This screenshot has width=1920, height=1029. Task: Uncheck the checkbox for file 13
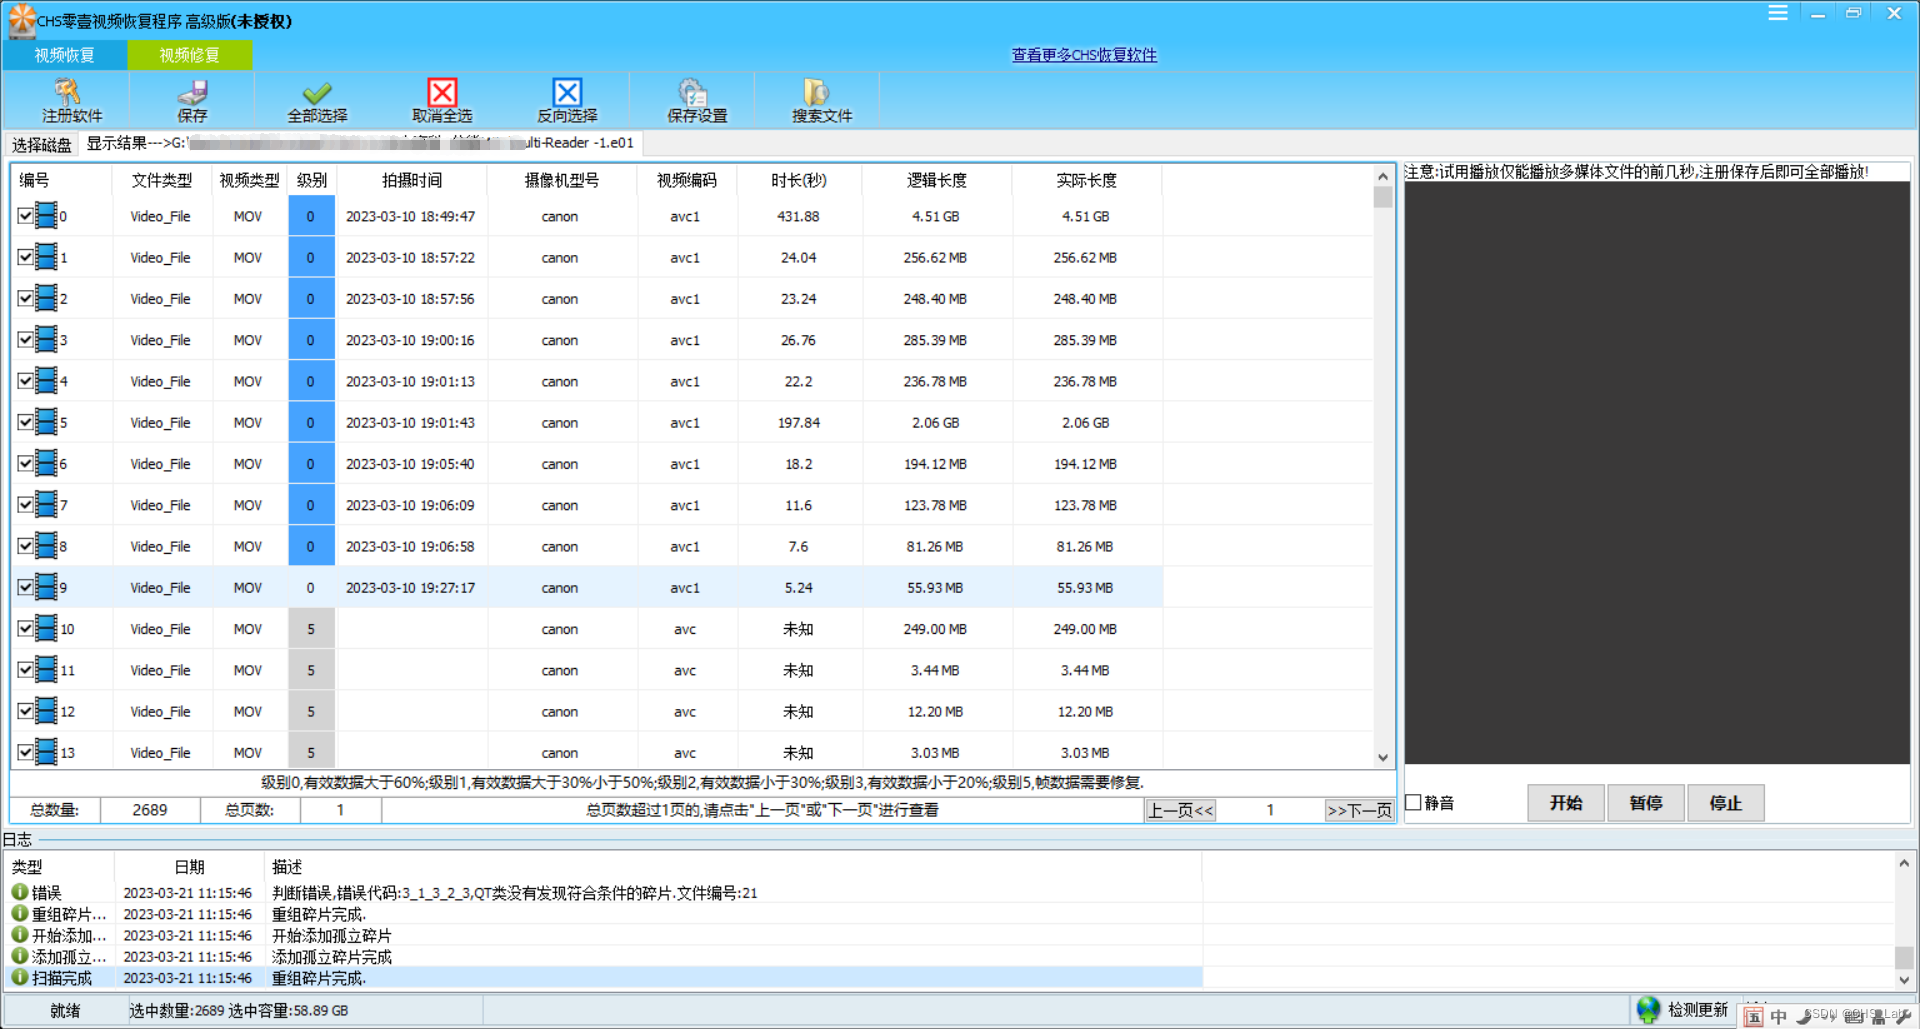click(26, 752)
